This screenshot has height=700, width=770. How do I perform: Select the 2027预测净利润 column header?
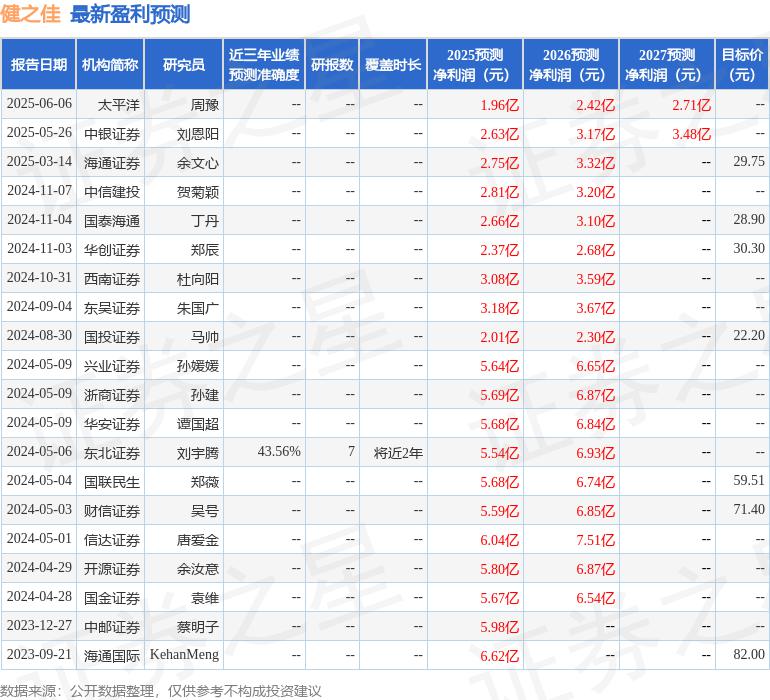coord(667,64)
